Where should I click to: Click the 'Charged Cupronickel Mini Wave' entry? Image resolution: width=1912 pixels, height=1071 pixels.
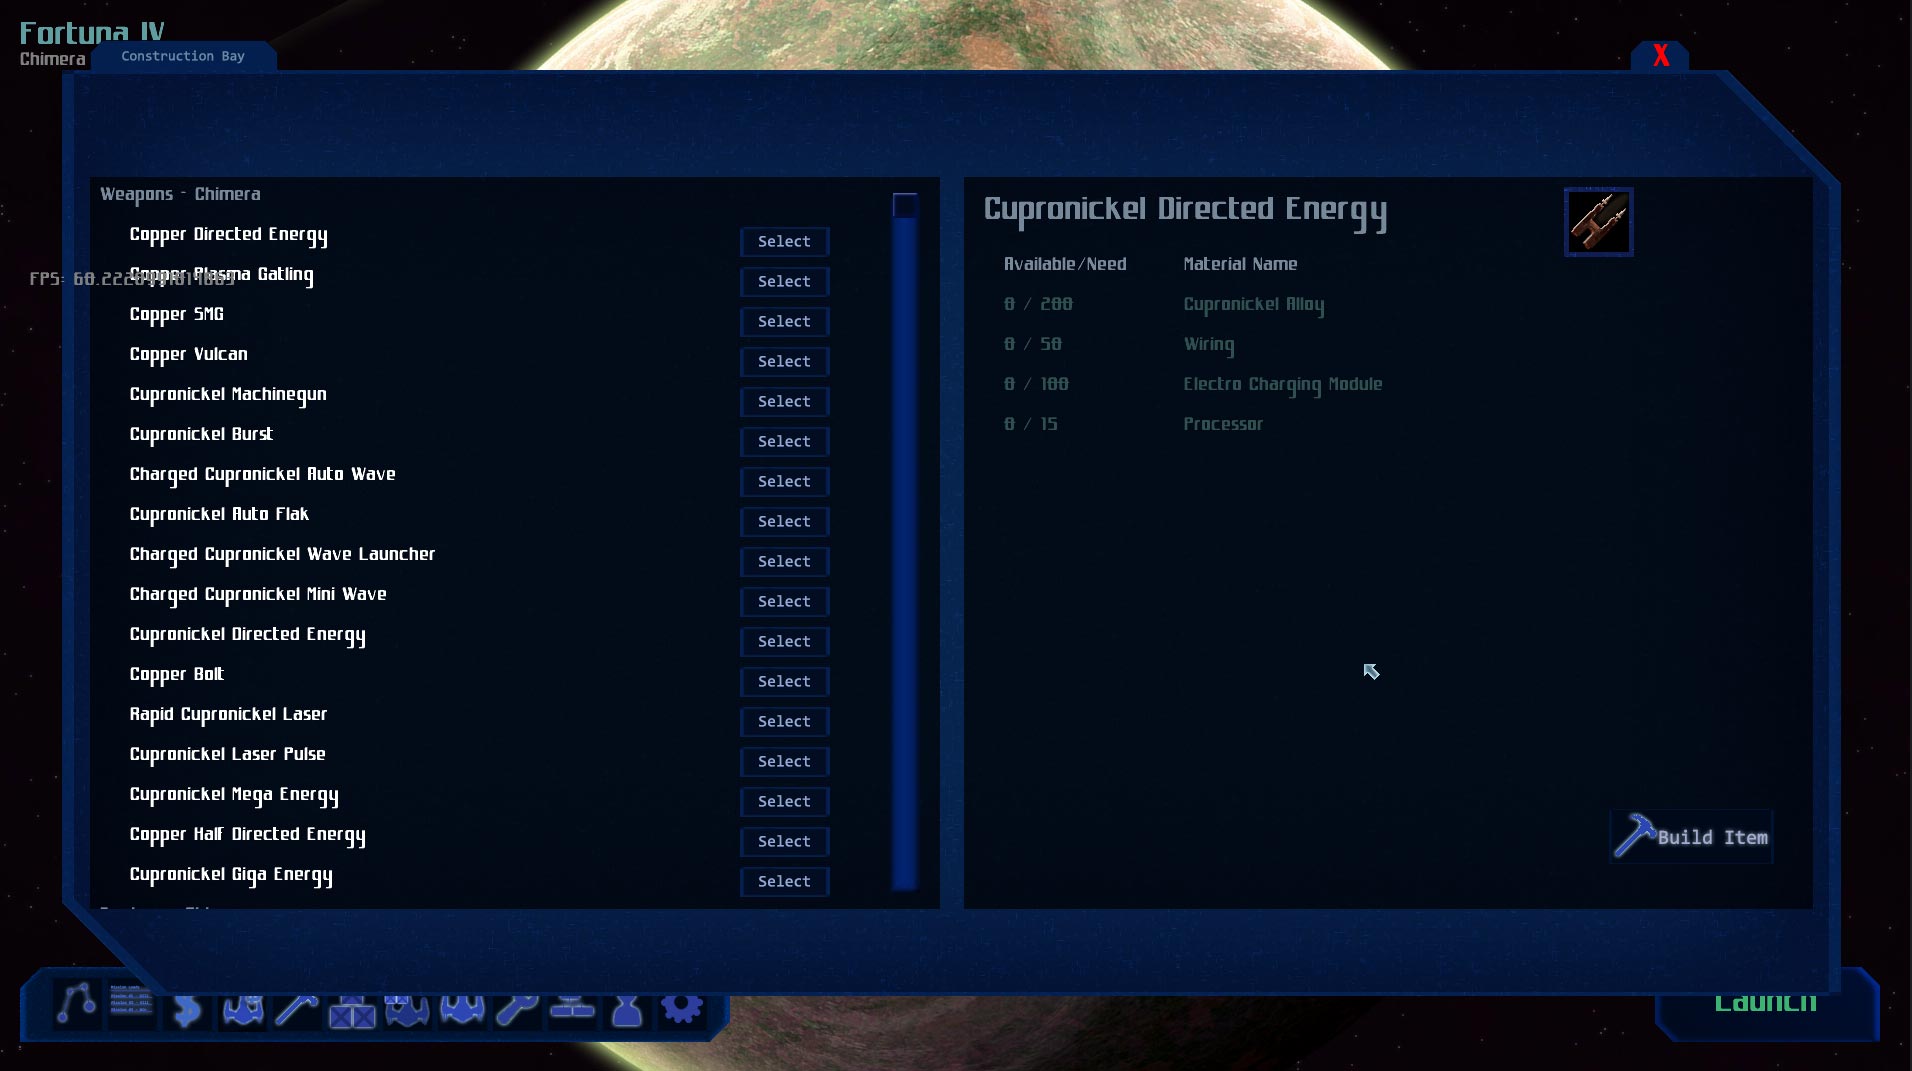point(258,595)
